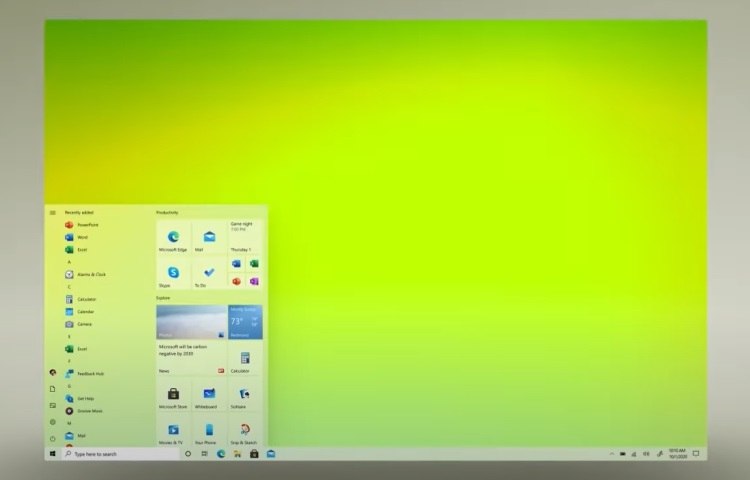Click the small Word tile in Productivity
This screenshot has width=750, height=480.
tap(236, 264)
